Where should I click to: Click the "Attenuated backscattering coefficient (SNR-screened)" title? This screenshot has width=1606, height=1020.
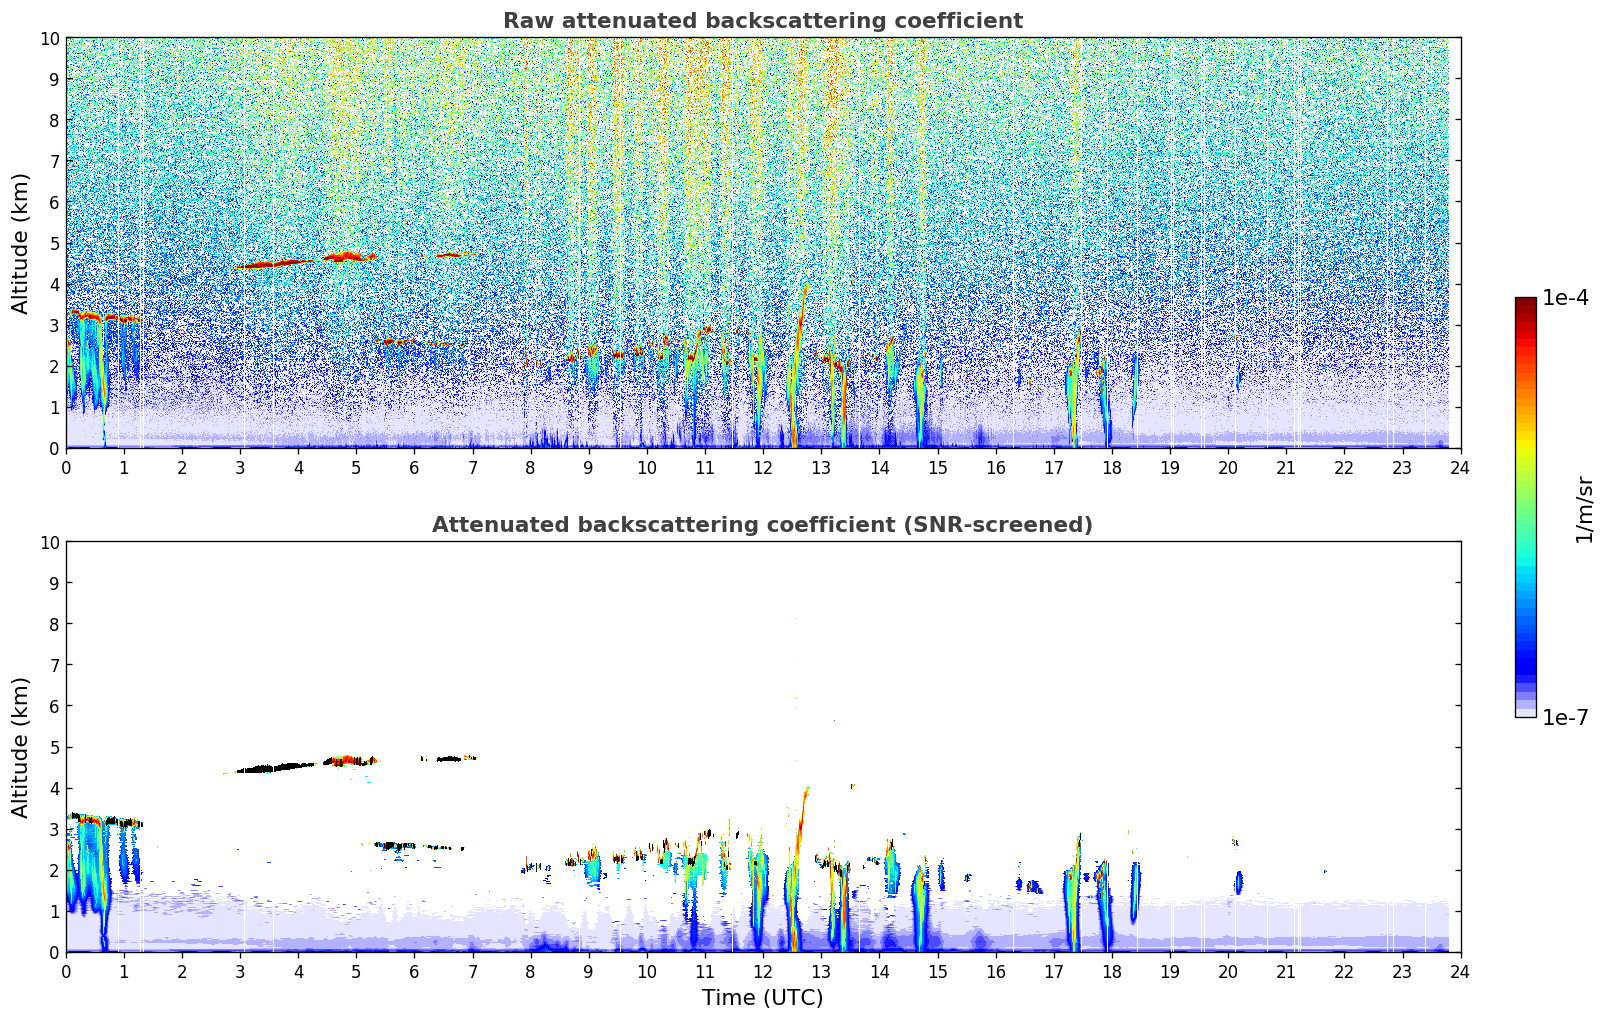pos(762,525)
